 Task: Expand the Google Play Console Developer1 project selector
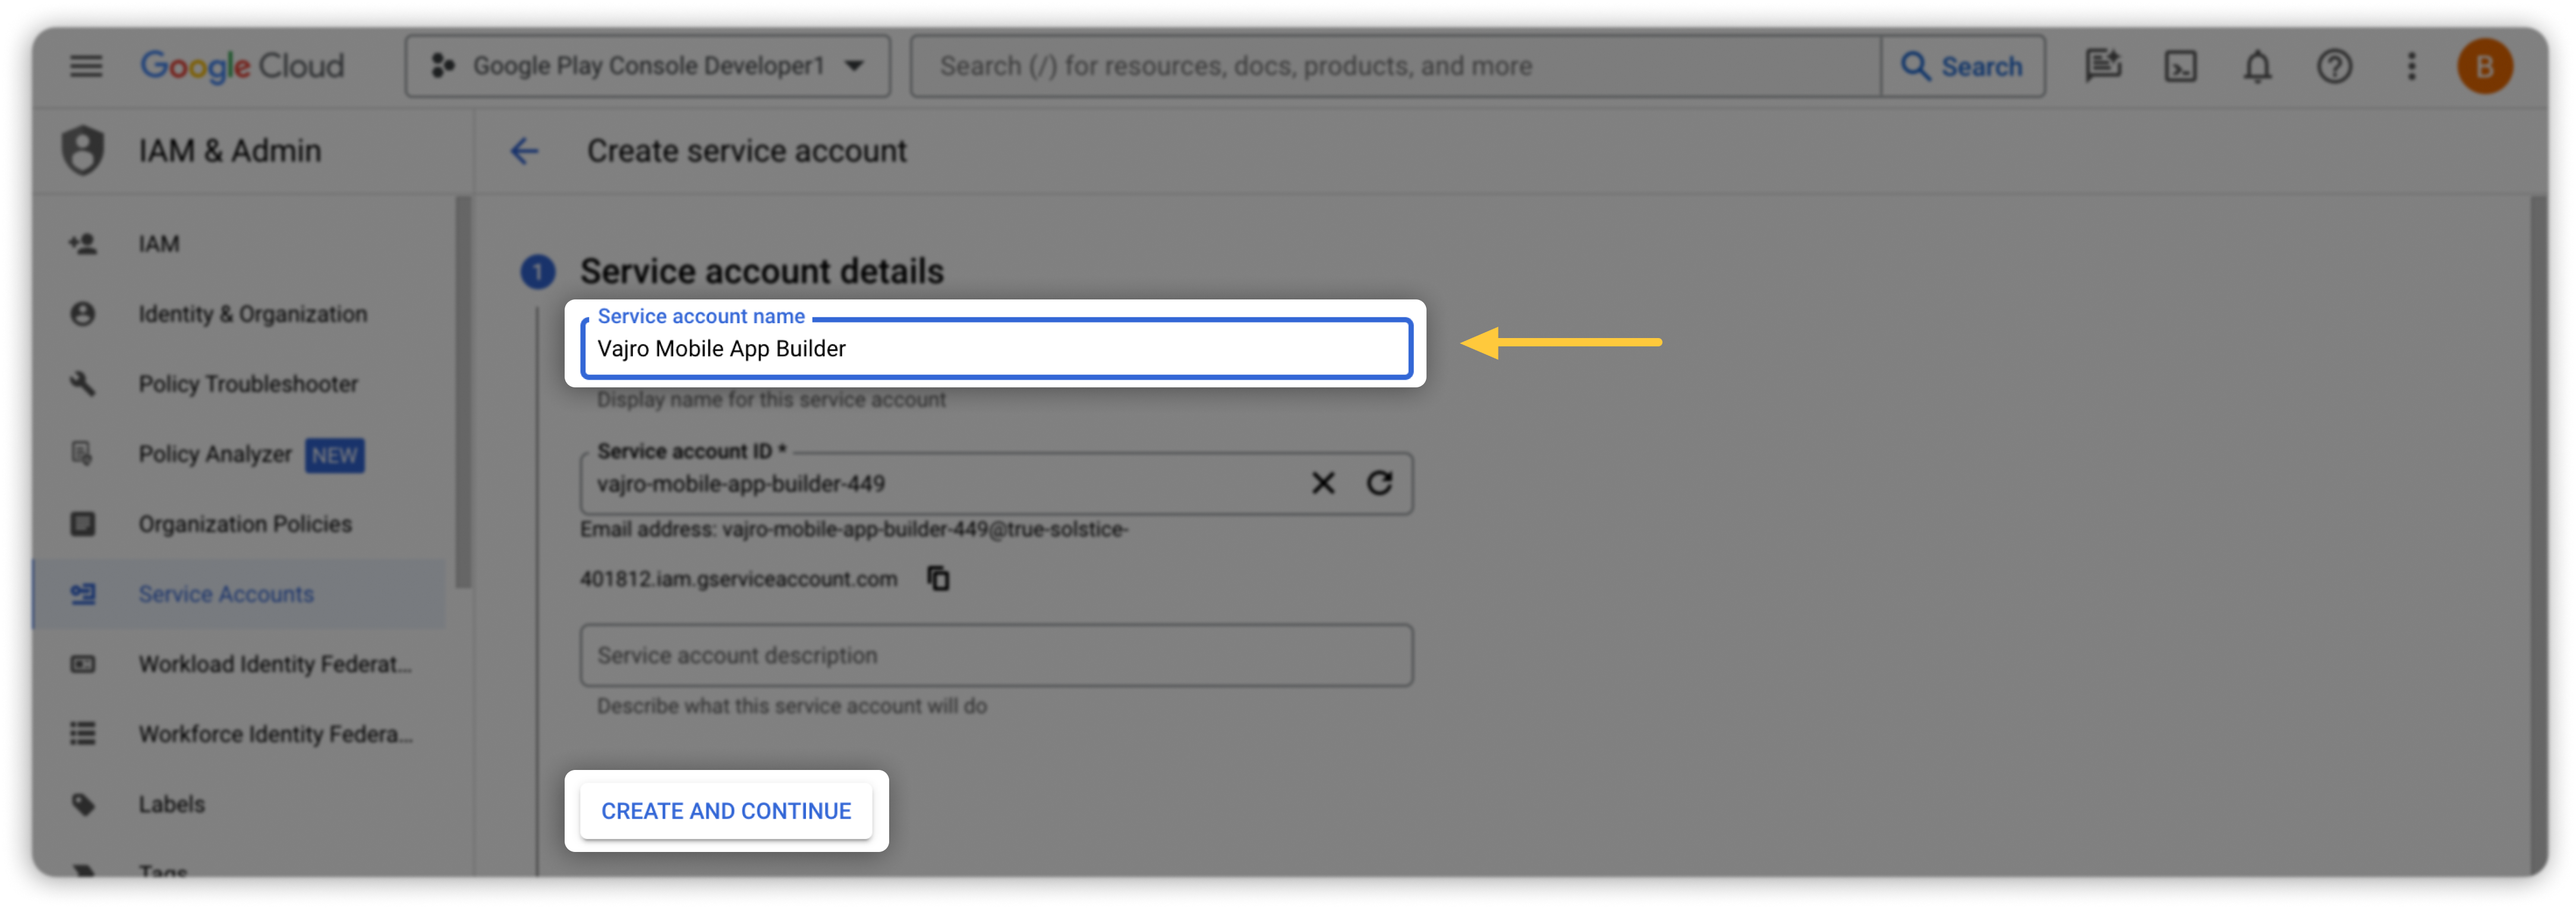tap(647, 66)
